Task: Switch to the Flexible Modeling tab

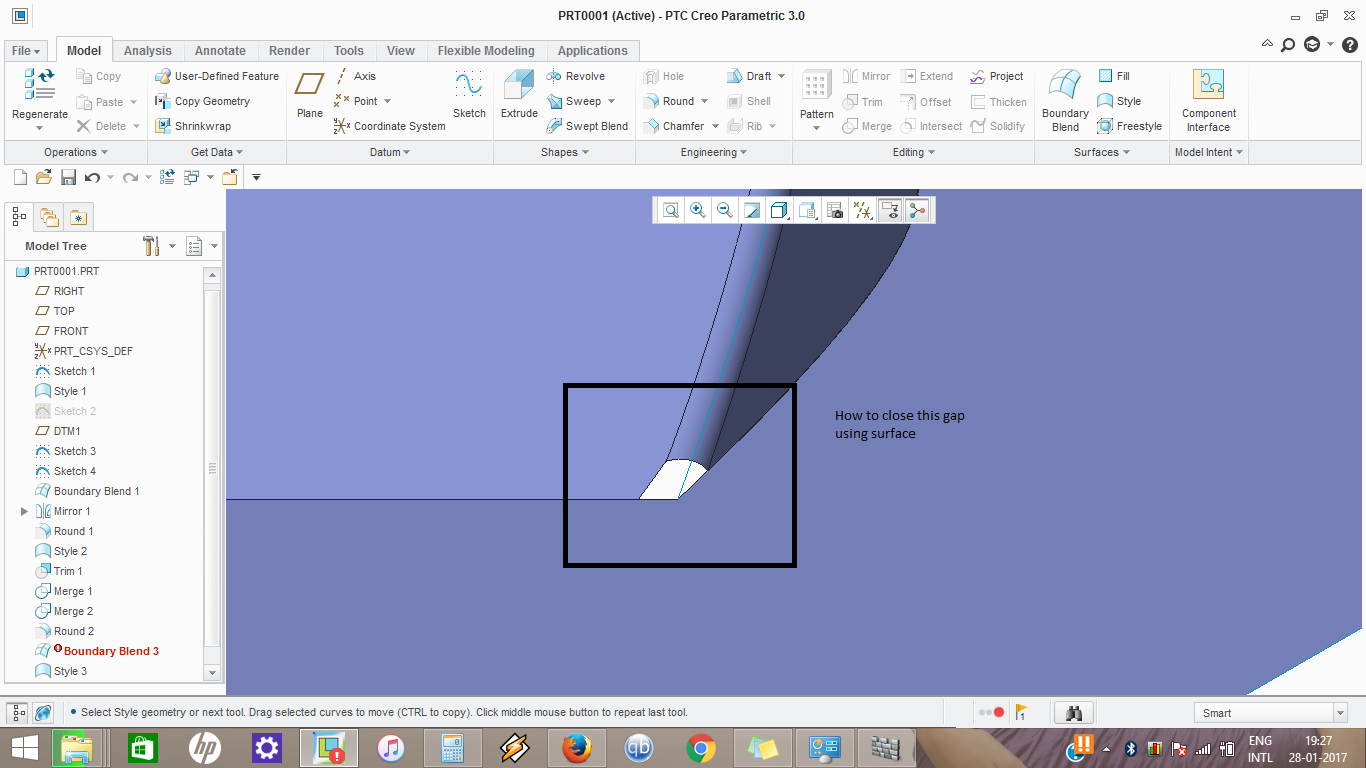Action: click(x=487, y=50)
